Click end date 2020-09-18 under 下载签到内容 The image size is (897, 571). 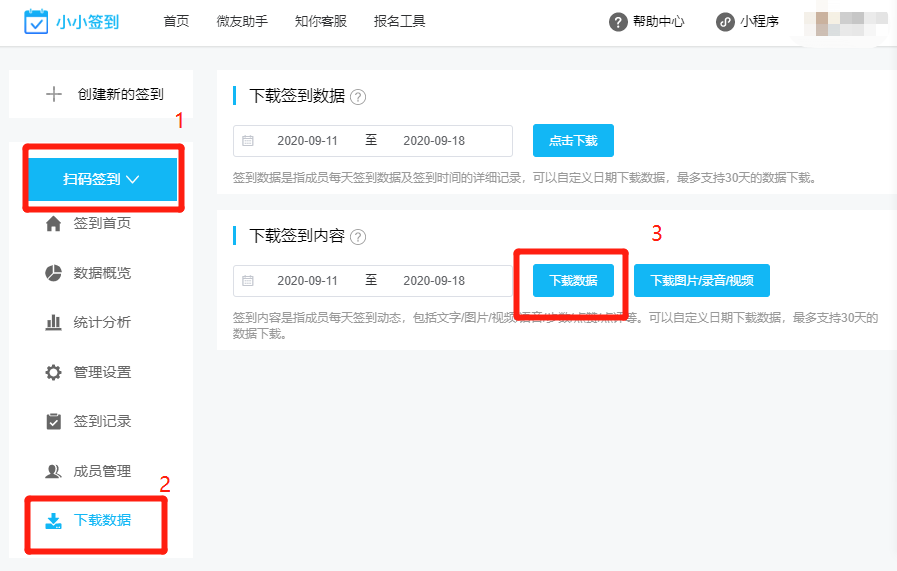(x=434, y=281)
